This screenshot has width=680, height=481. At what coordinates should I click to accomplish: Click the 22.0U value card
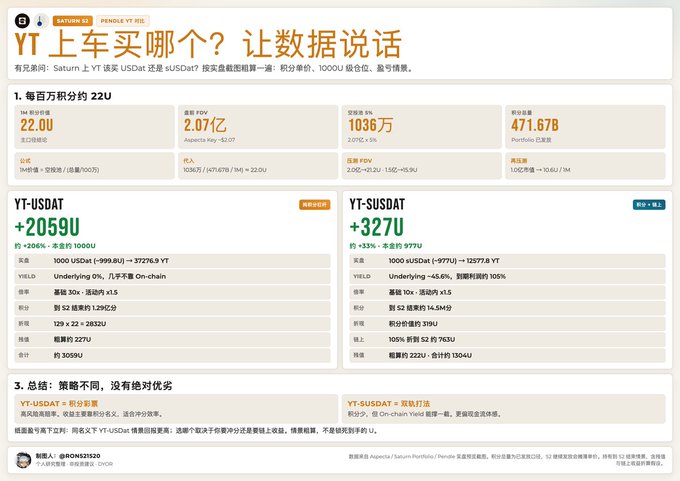[95, 127]
